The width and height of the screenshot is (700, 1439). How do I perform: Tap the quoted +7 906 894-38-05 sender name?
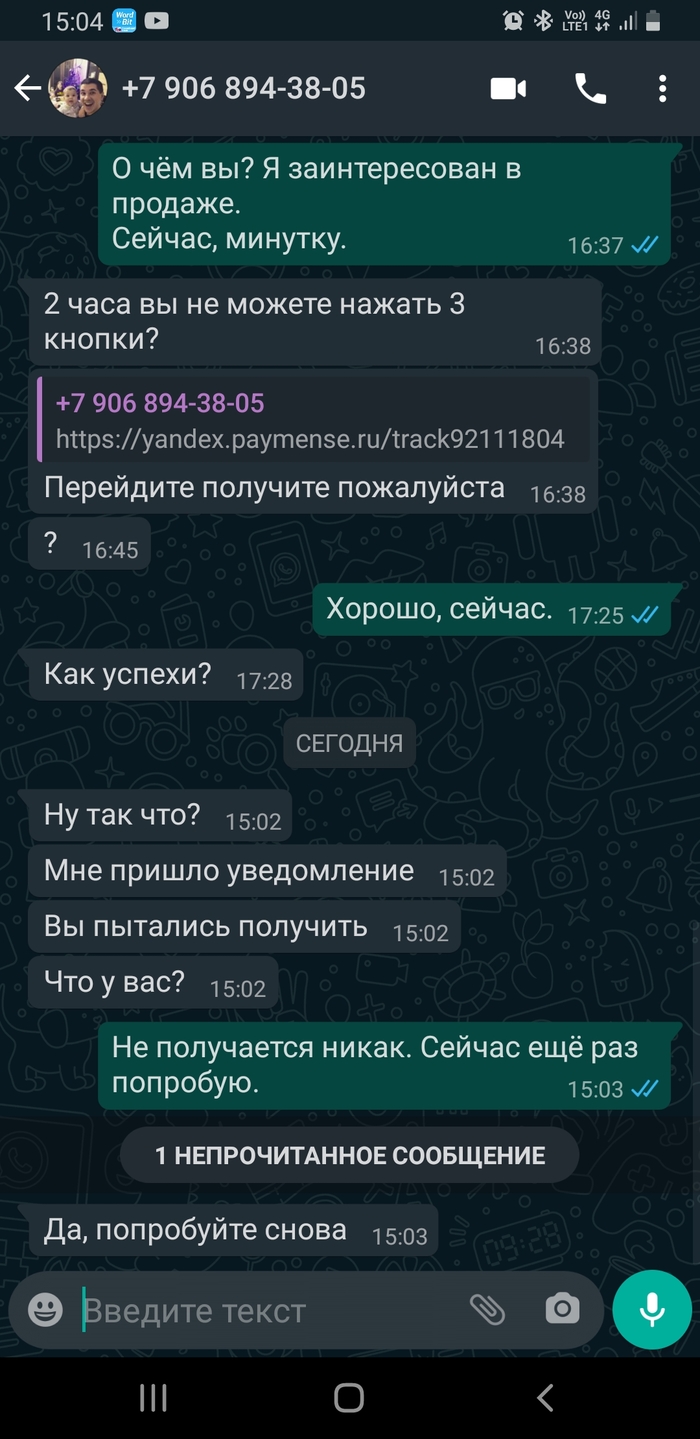(160, 403)
